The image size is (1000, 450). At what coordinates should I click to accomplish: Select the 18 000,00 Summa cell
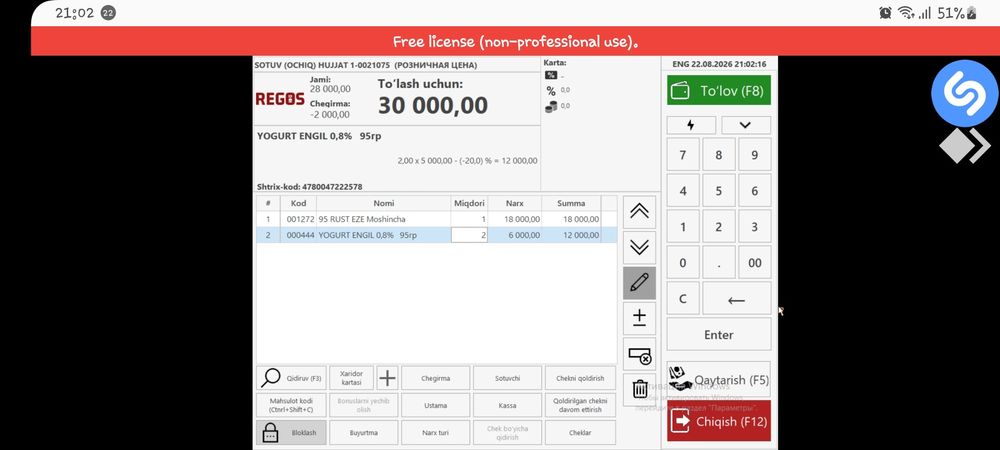tap(571, 219)
